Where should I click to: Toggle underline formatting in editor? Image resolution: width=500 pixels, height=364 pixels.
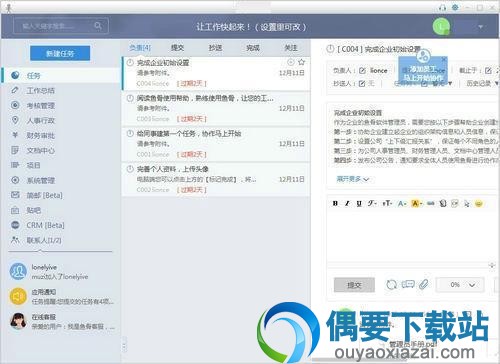point(359,203)
